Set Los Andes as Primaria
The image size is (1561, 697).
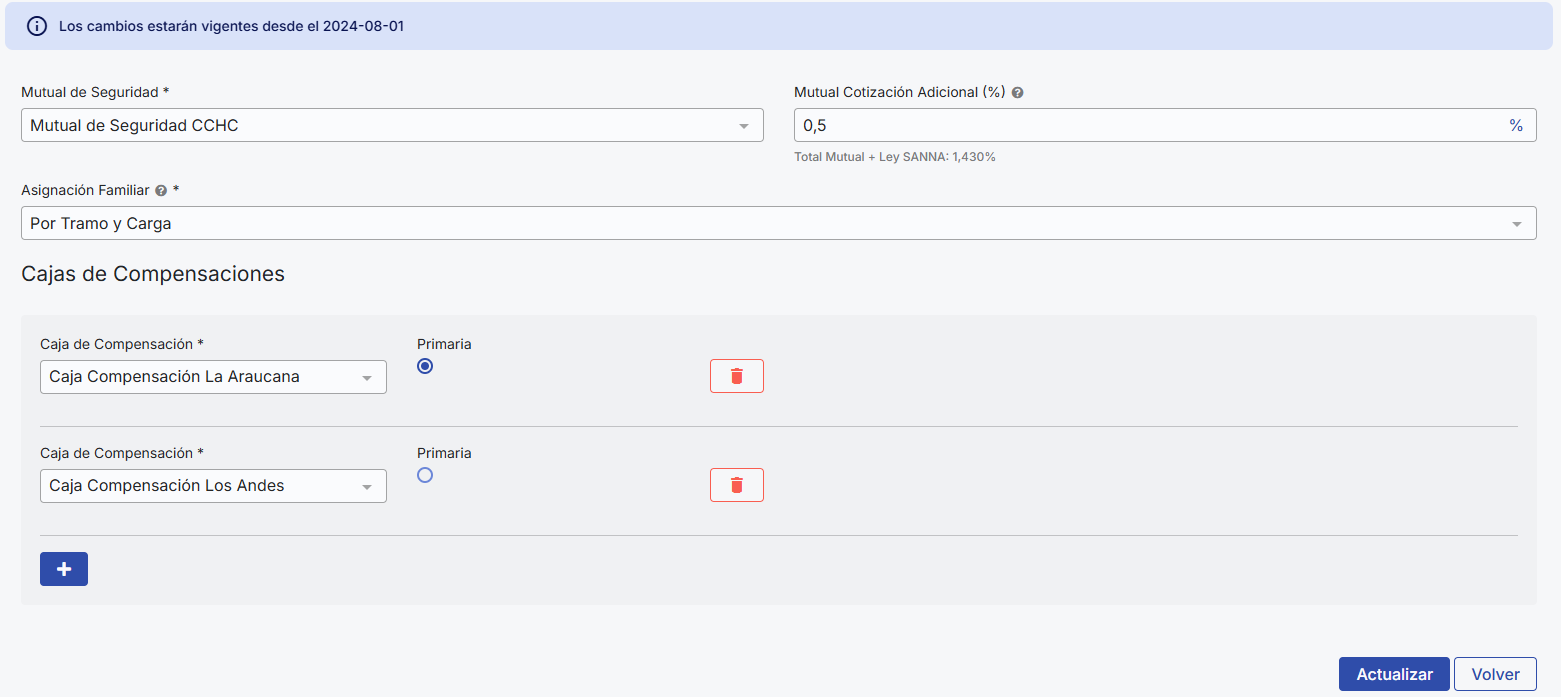(425, 475)
